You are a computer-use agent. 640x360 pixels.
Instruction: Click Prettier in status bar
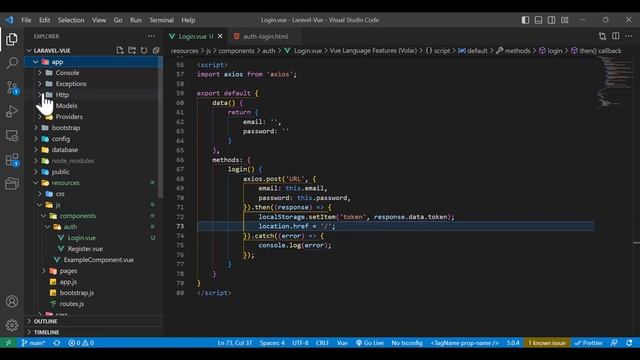tap(589, 342)
